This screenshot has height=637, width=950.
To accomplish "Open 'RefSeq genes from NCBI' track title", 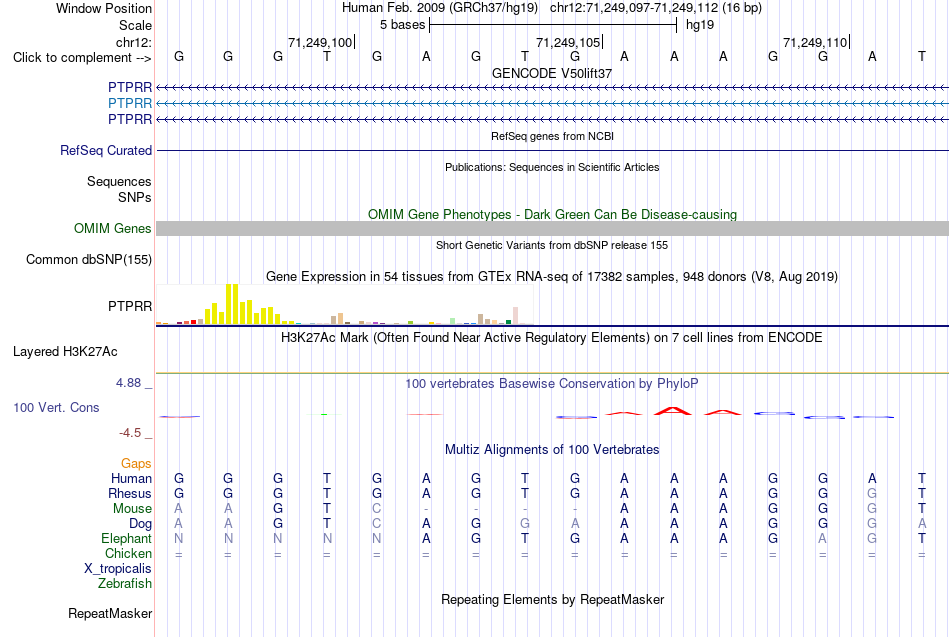I will [x=552, y=136].
